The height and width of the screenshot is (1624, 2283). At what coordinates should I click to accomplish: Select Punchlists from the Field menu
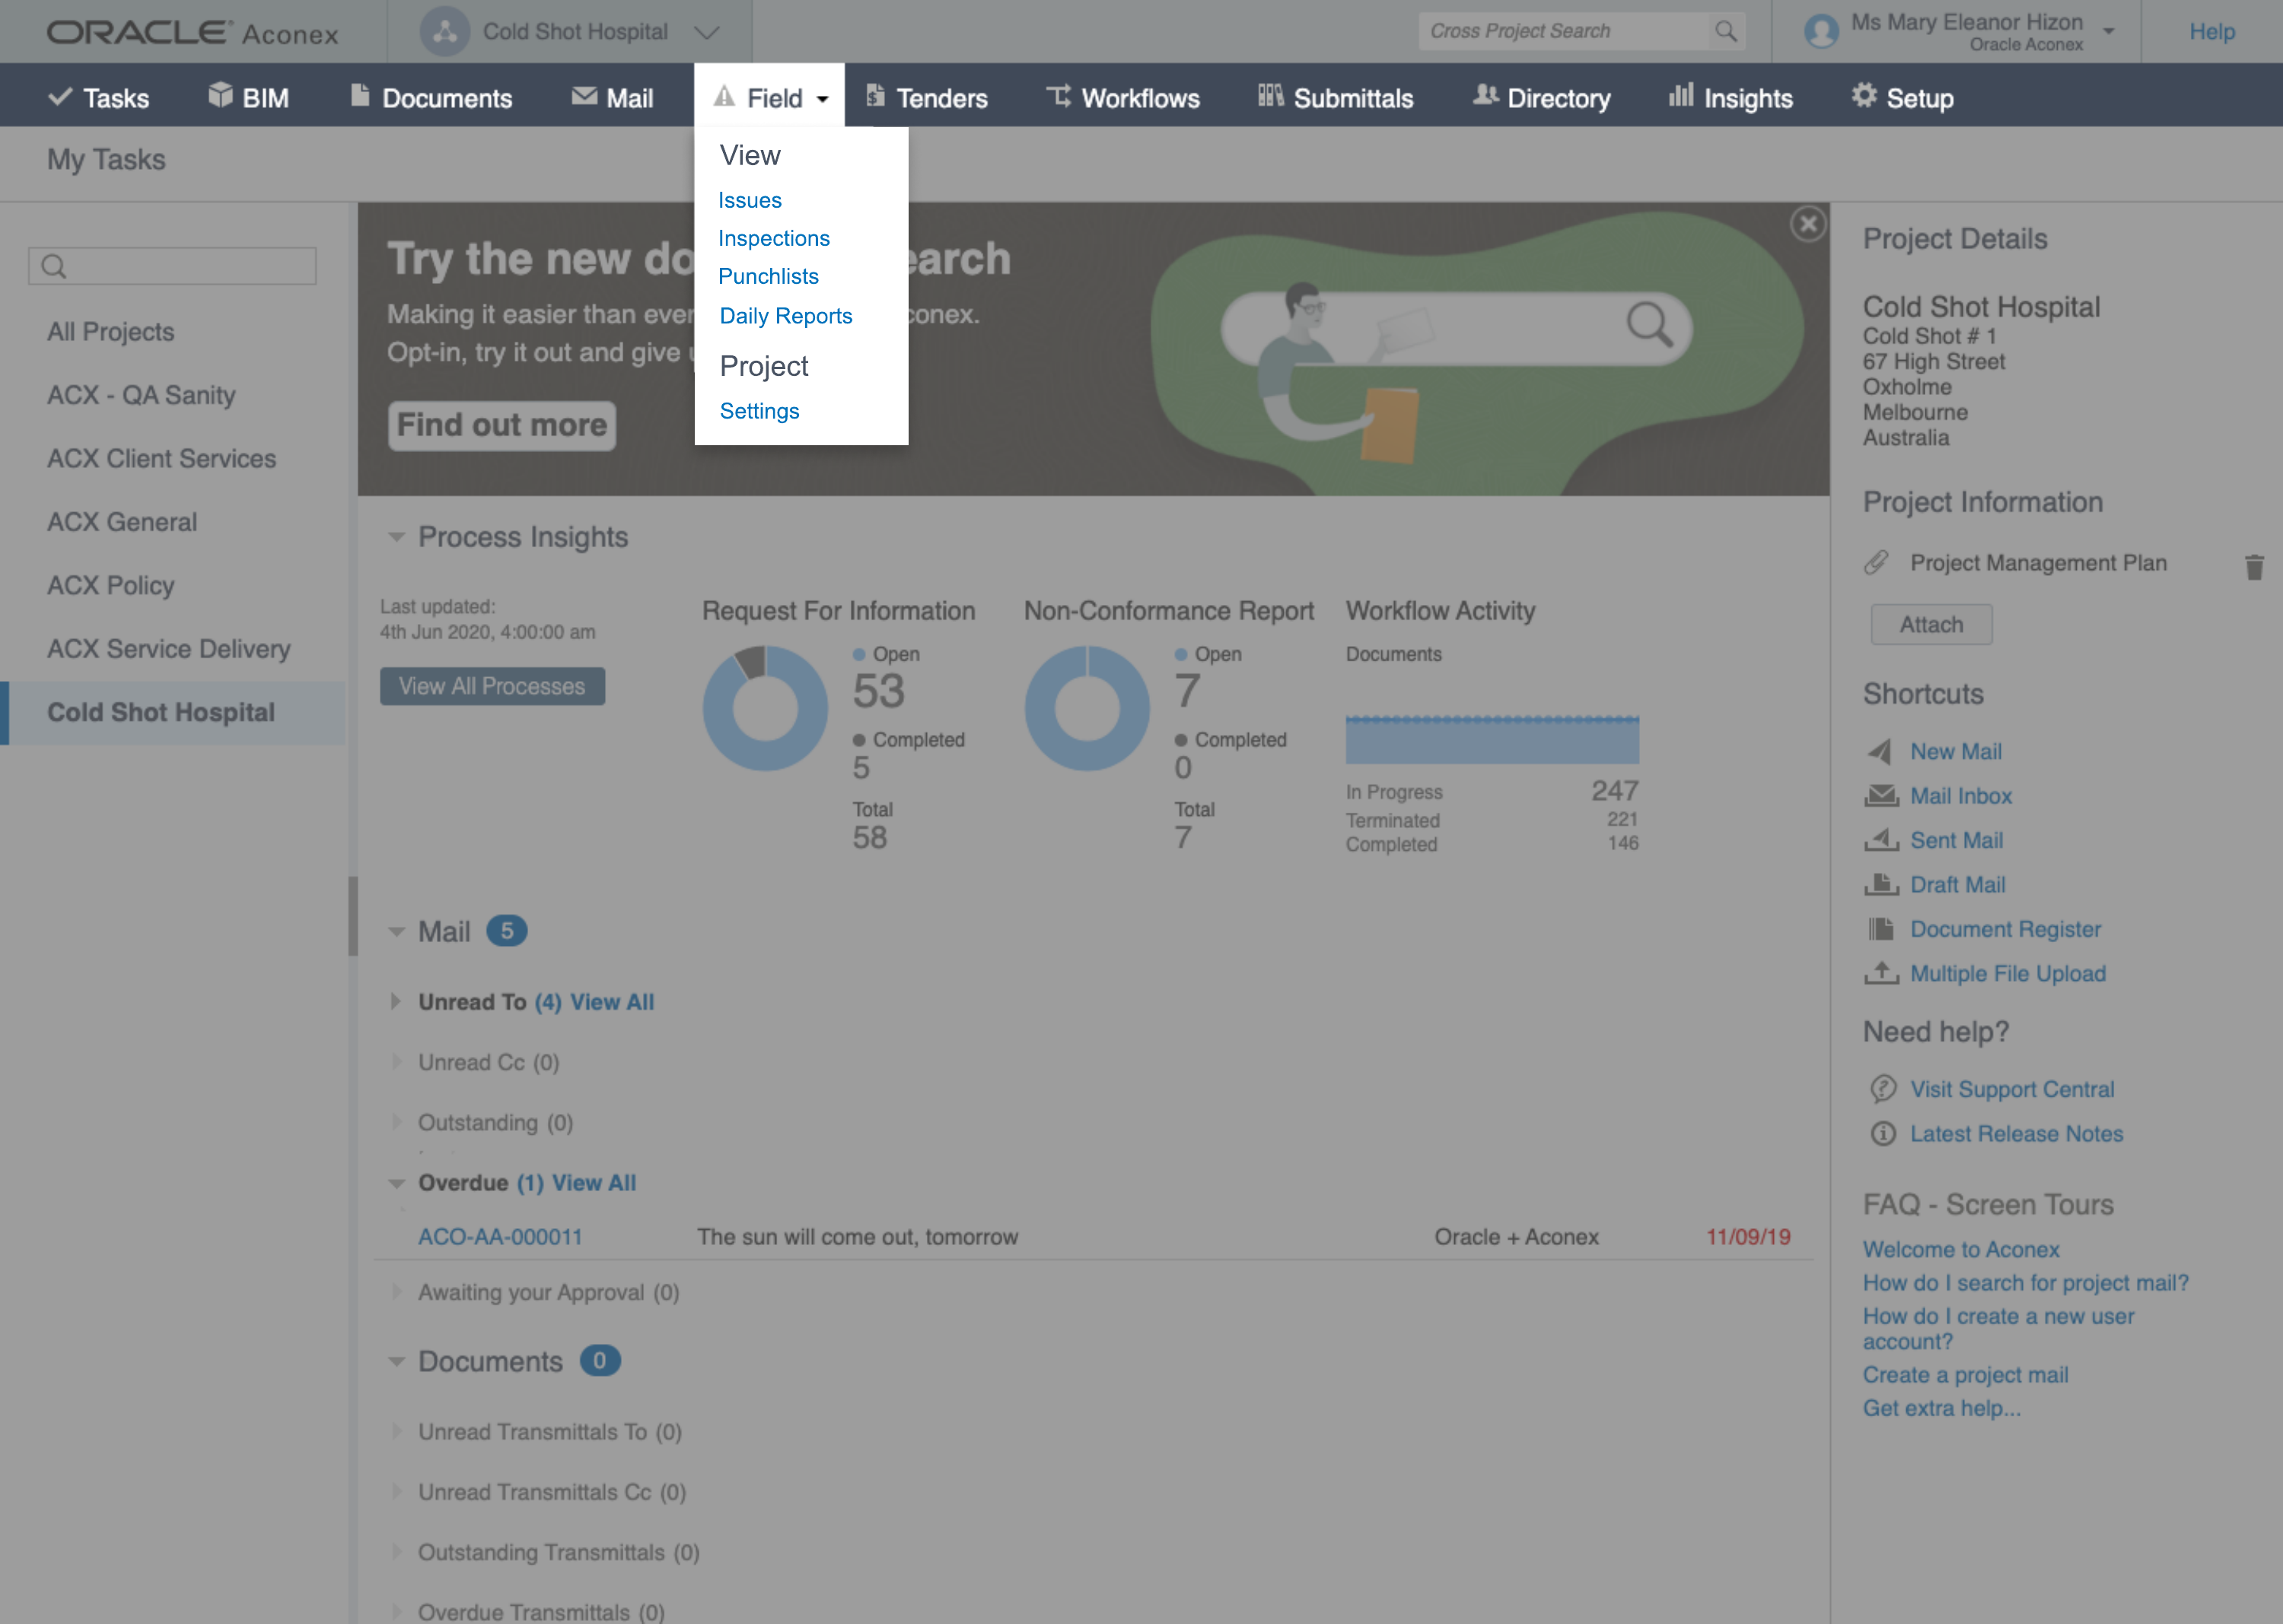pyautogui.click(x=768, y=276)
